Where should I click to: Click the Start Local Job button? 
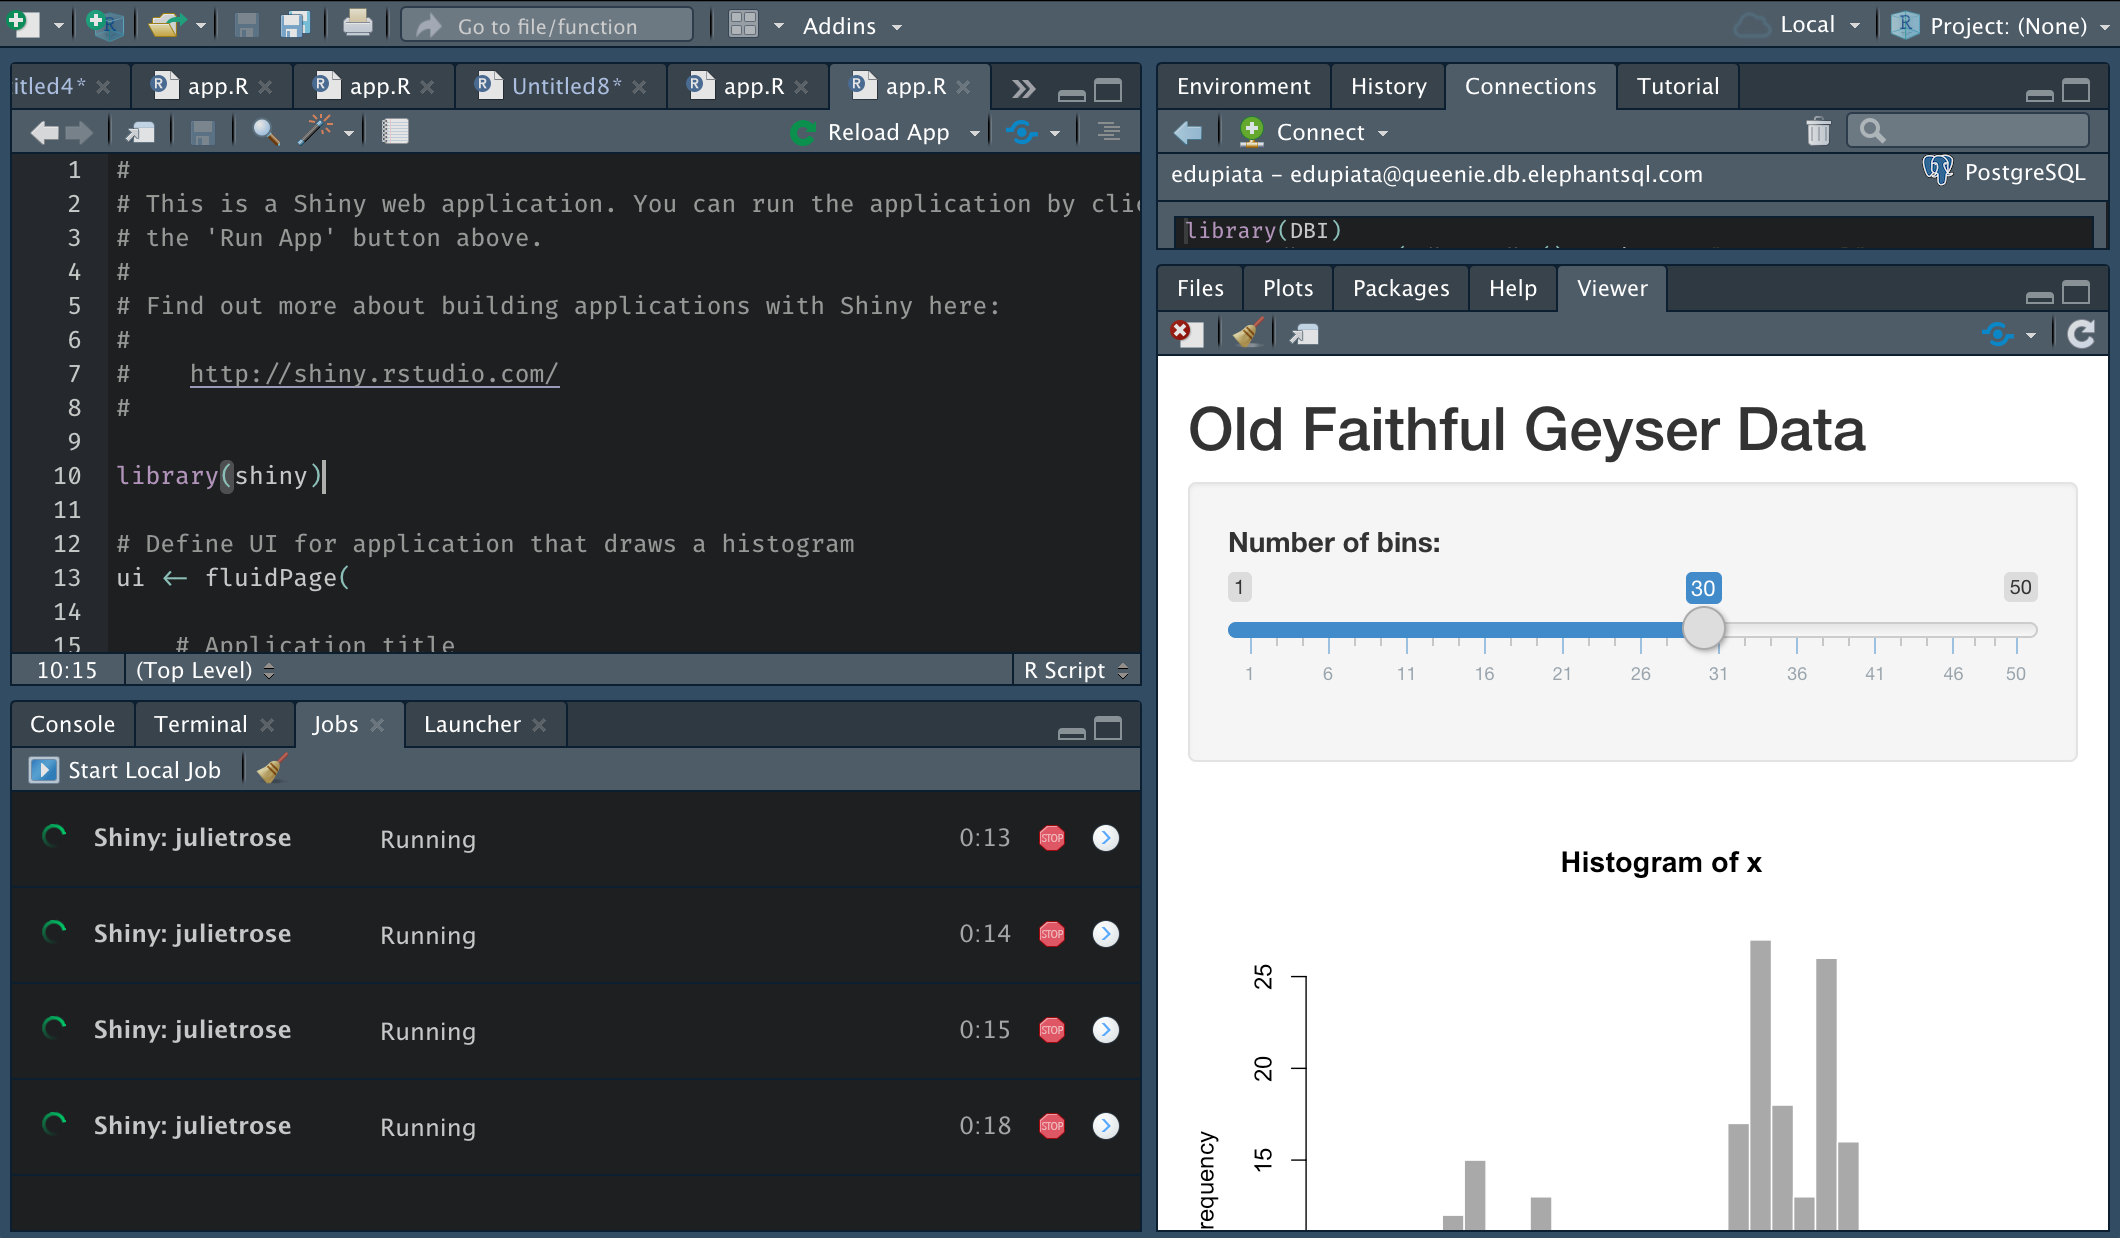click(x=126, y=769)
